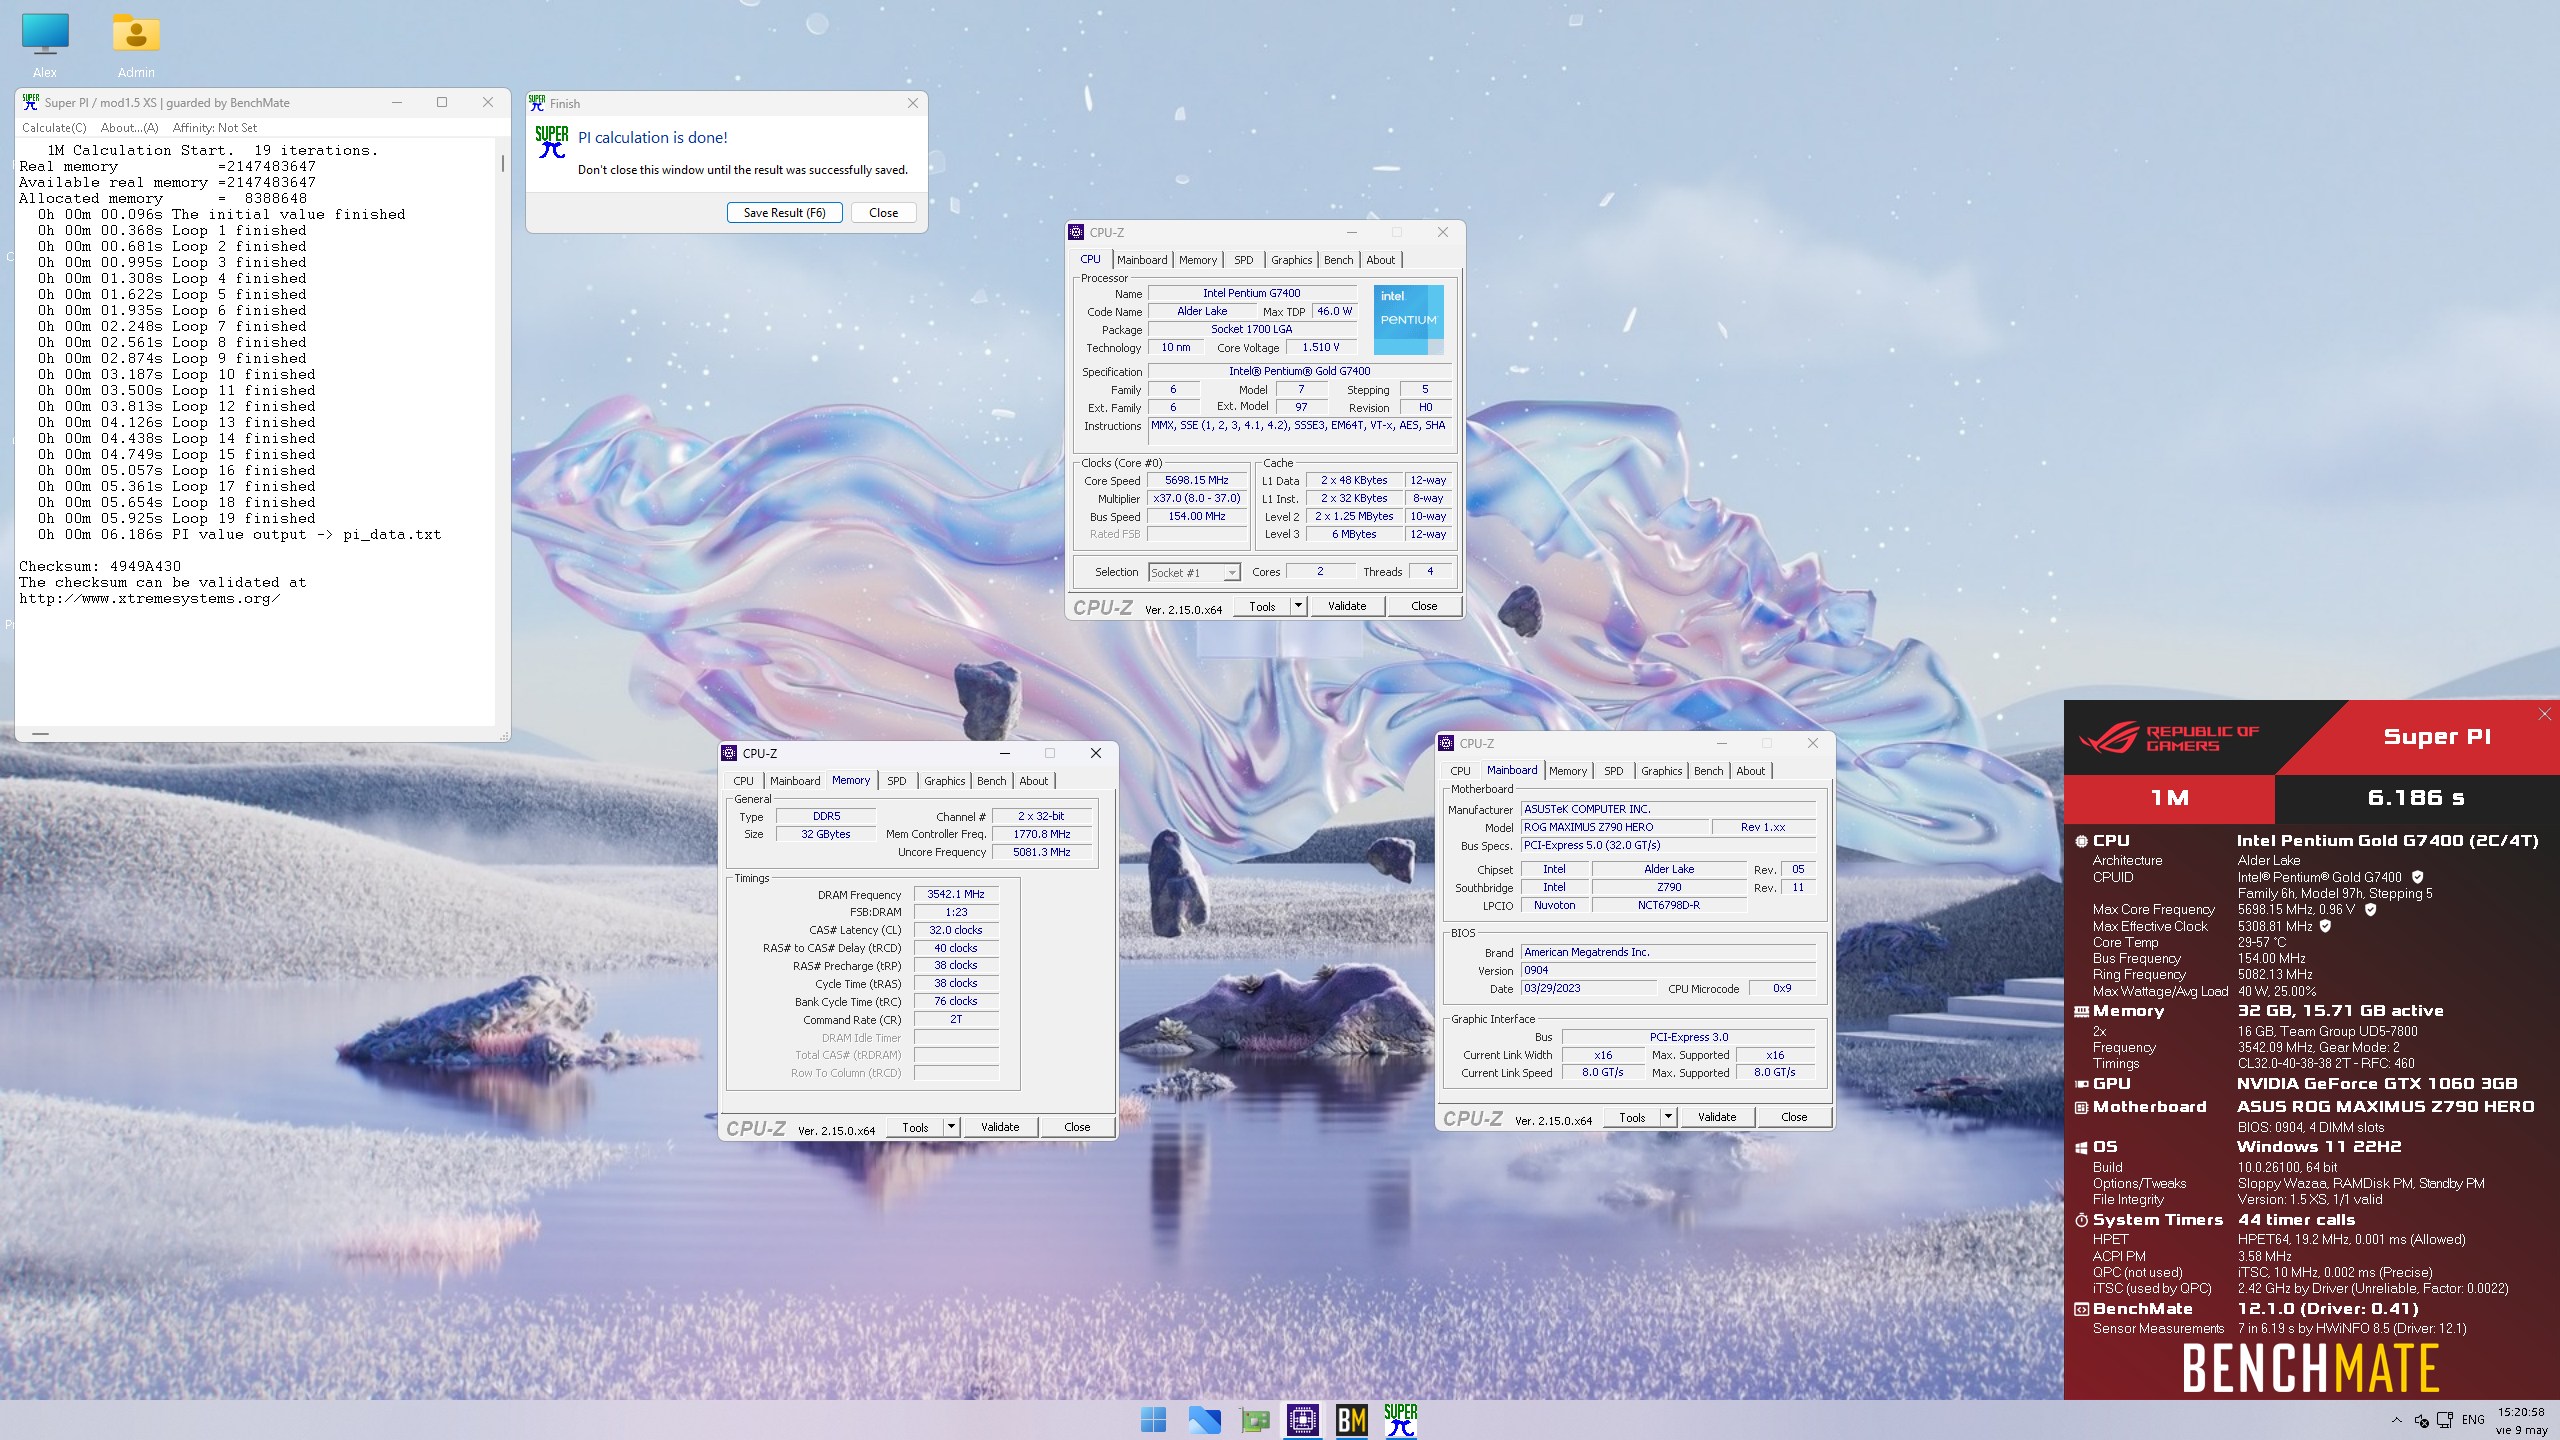Click the Affinity: Not Set menu item
The image size is (2560, 1440).
click(214, 128)
